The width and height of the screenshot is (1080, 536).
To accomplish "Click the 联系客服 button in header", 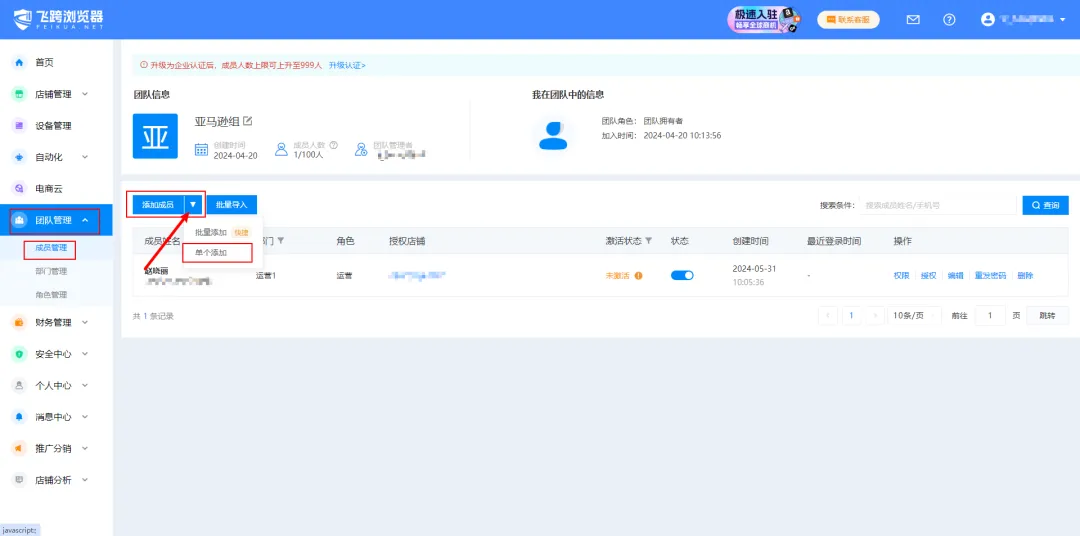I will (848, 19).
